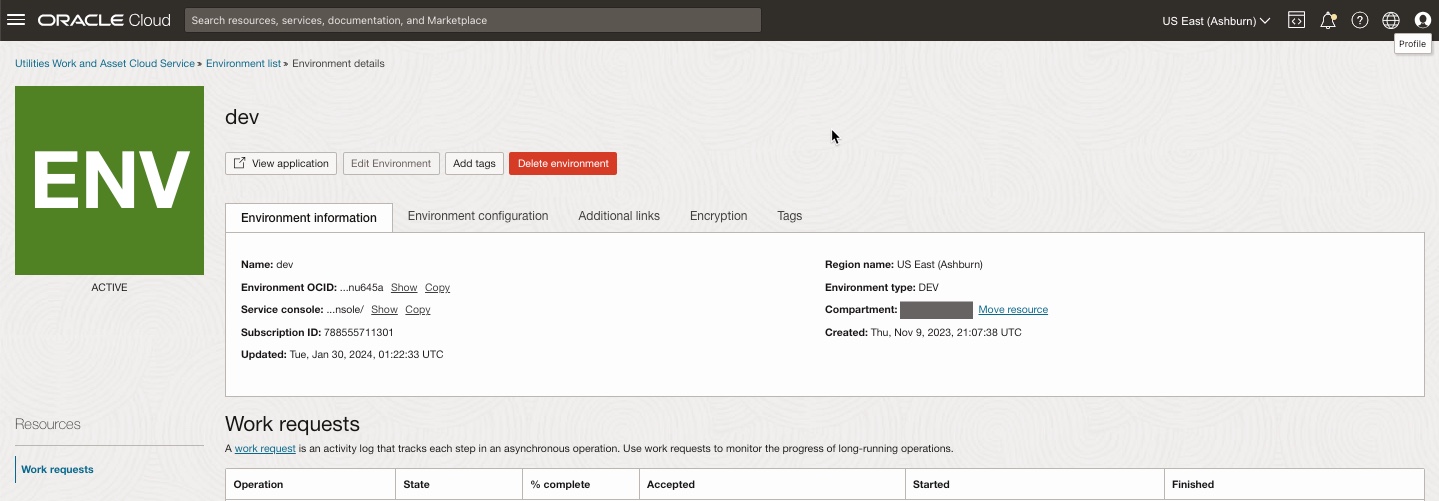Screen dimensions: 1439x501
Task: Click the Subscription ID value 788555711301
Action: (358, 332)
